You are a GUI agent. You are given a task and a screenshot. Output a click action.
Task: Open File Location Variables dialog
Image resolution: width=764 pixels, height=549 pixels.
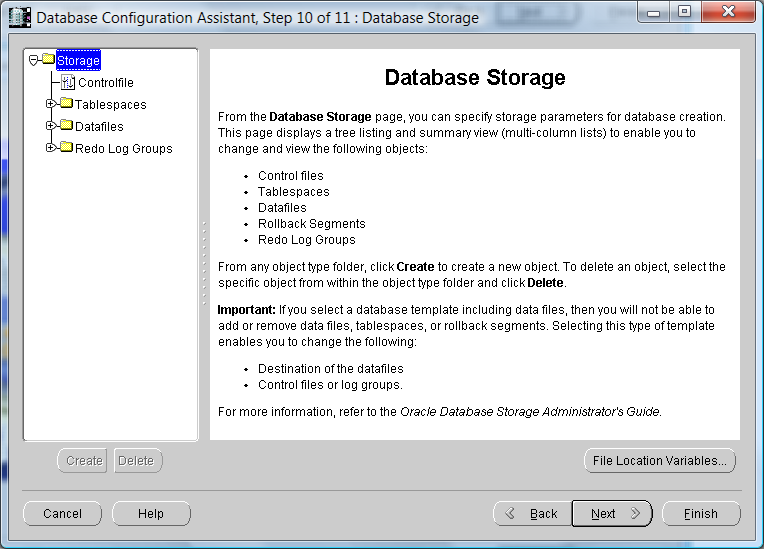point(660,460)
